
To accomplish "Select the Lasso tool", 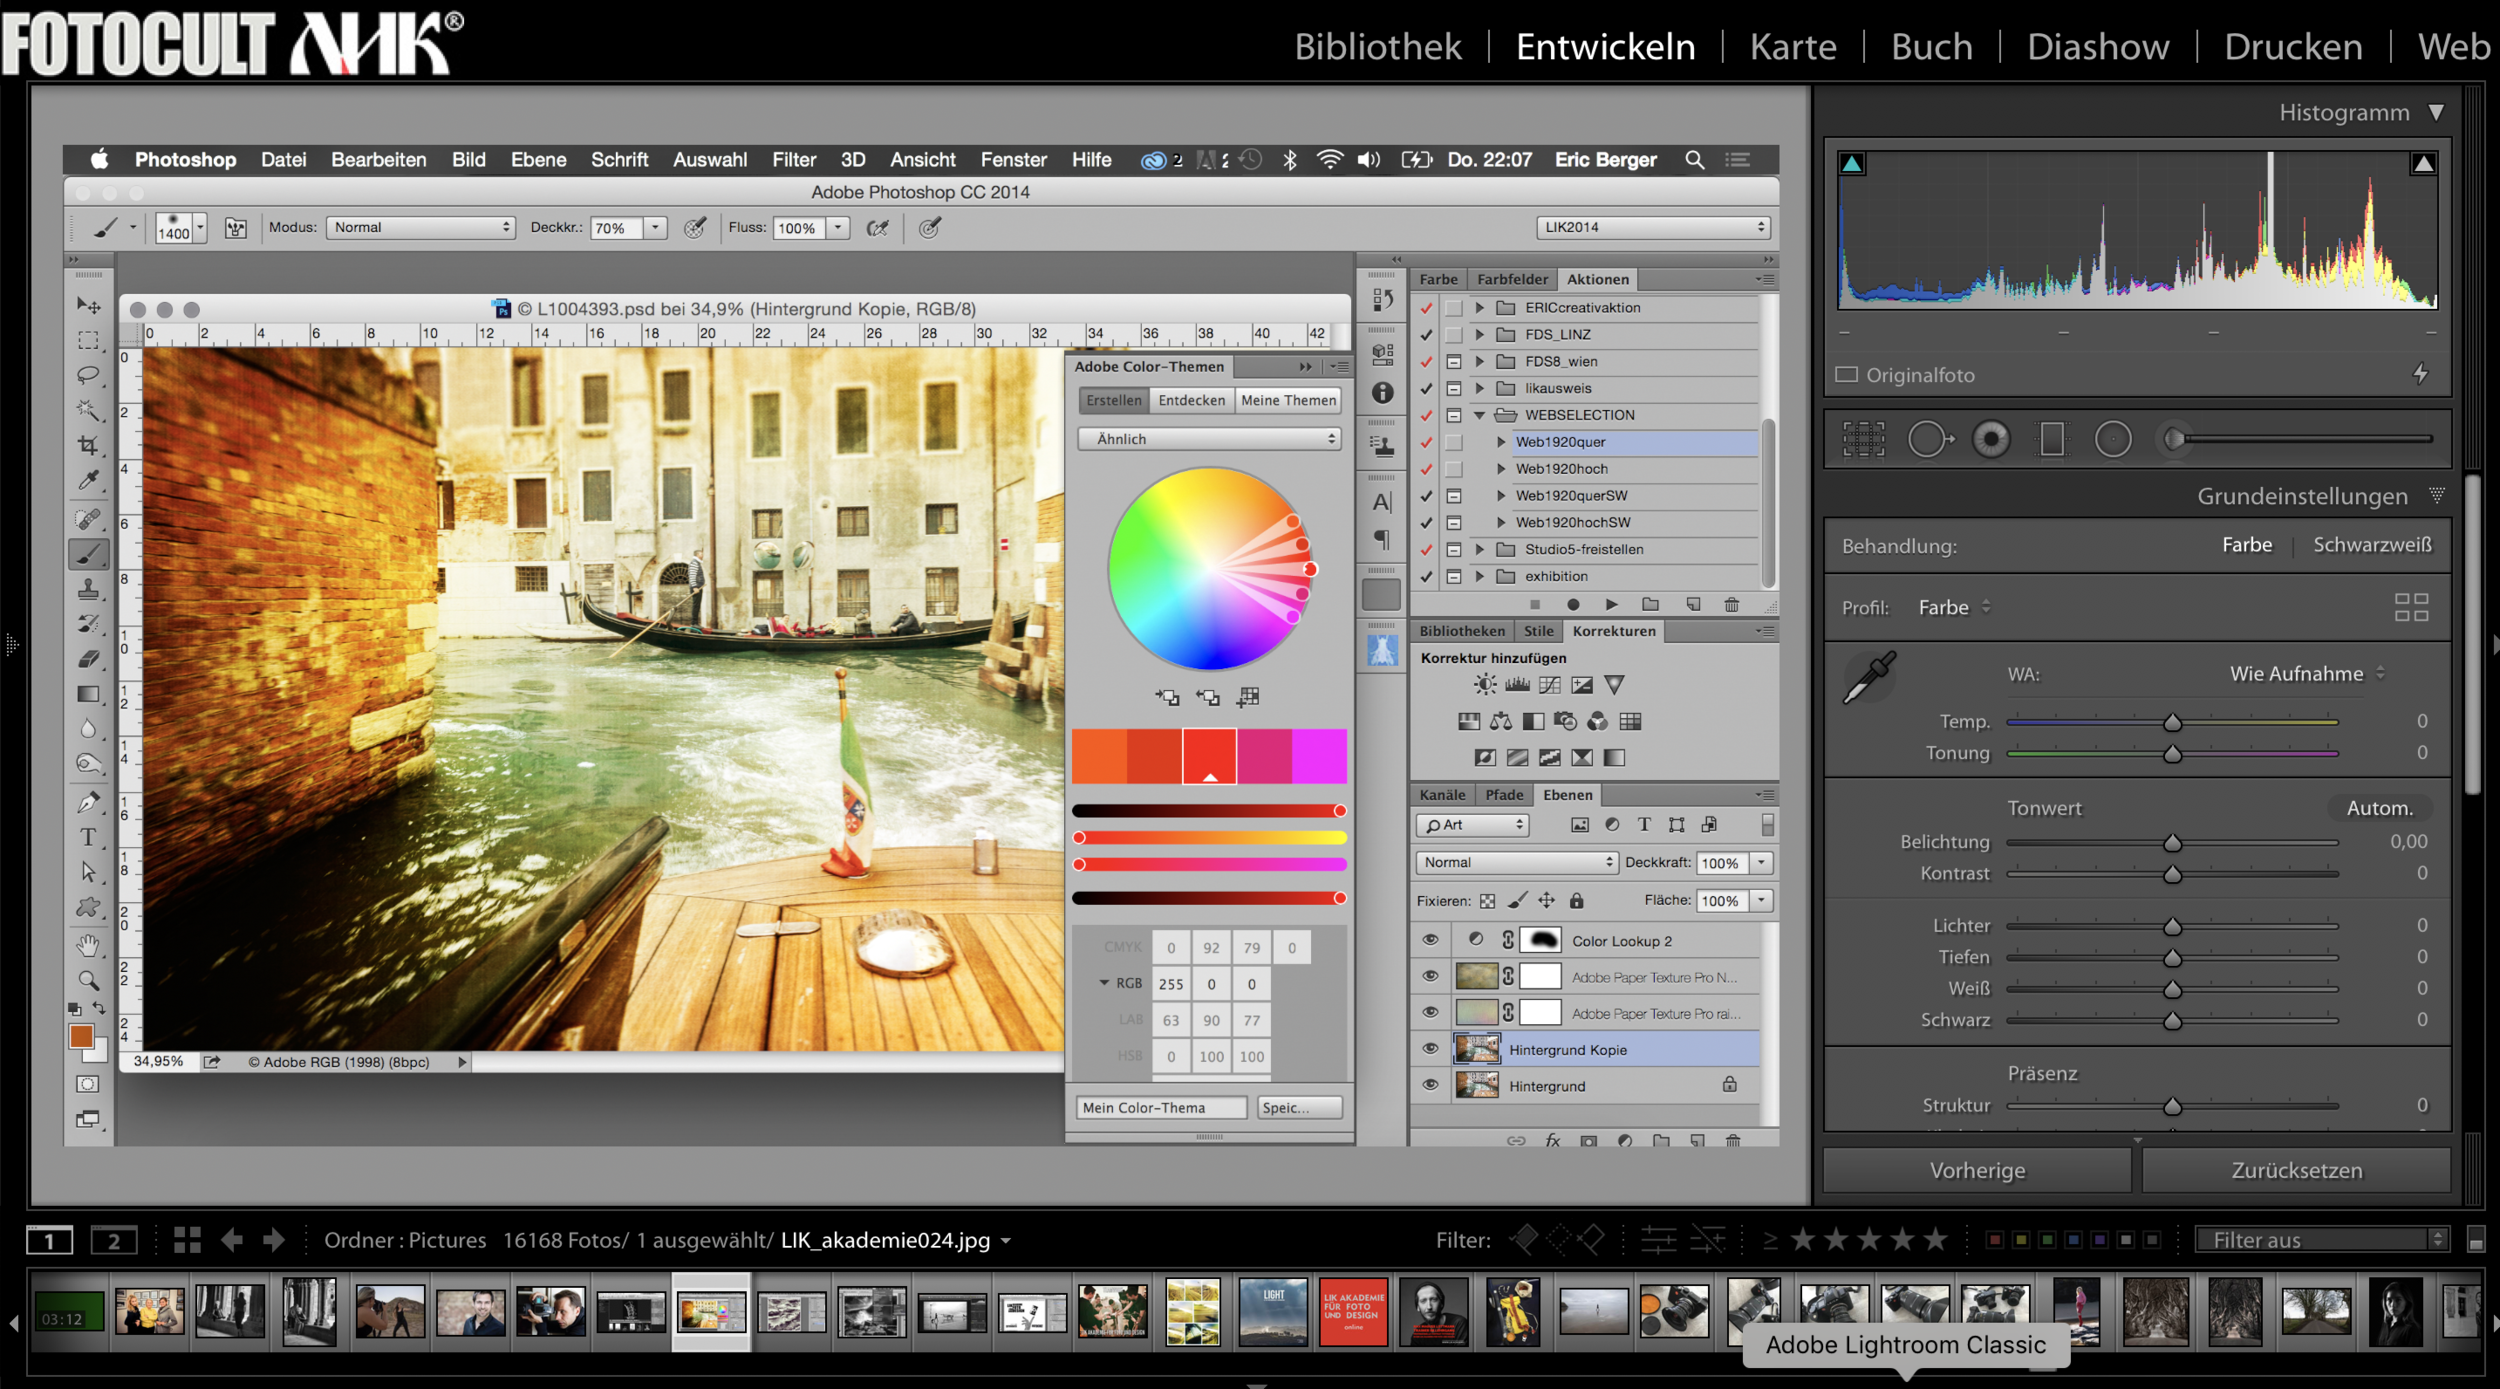I will click(x=89, y=375).
